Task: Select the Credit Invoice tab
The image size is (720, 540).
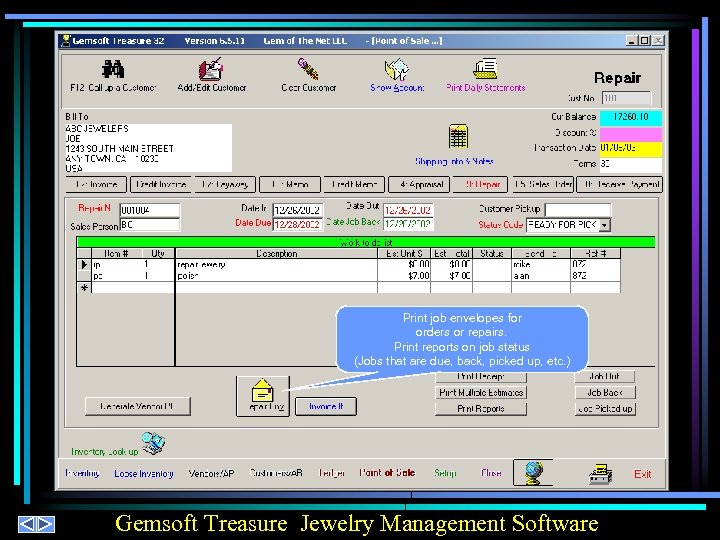Action: pyautogui.click(x=161, y=185)
